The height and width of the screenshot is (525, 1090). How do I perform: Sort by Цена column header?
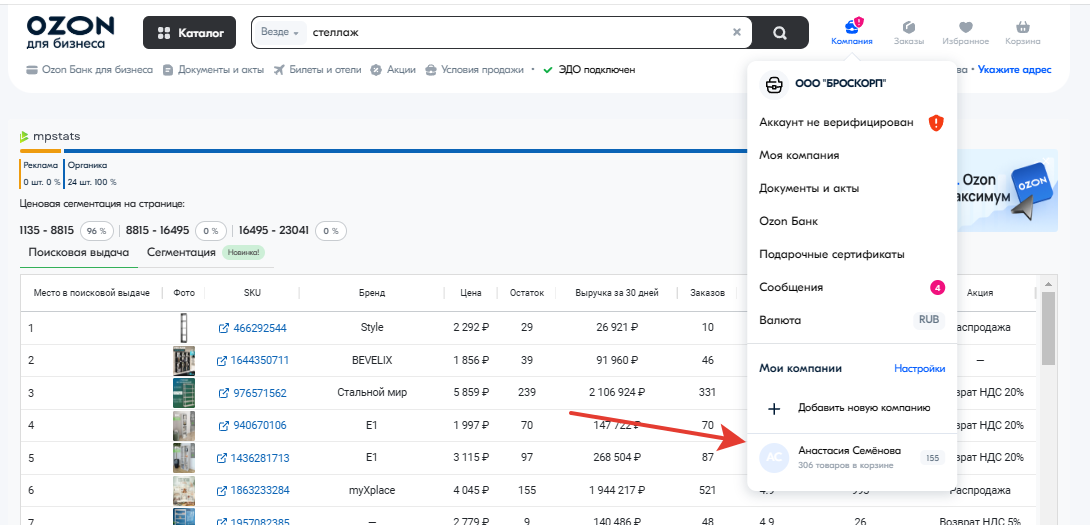coord(471,293)
